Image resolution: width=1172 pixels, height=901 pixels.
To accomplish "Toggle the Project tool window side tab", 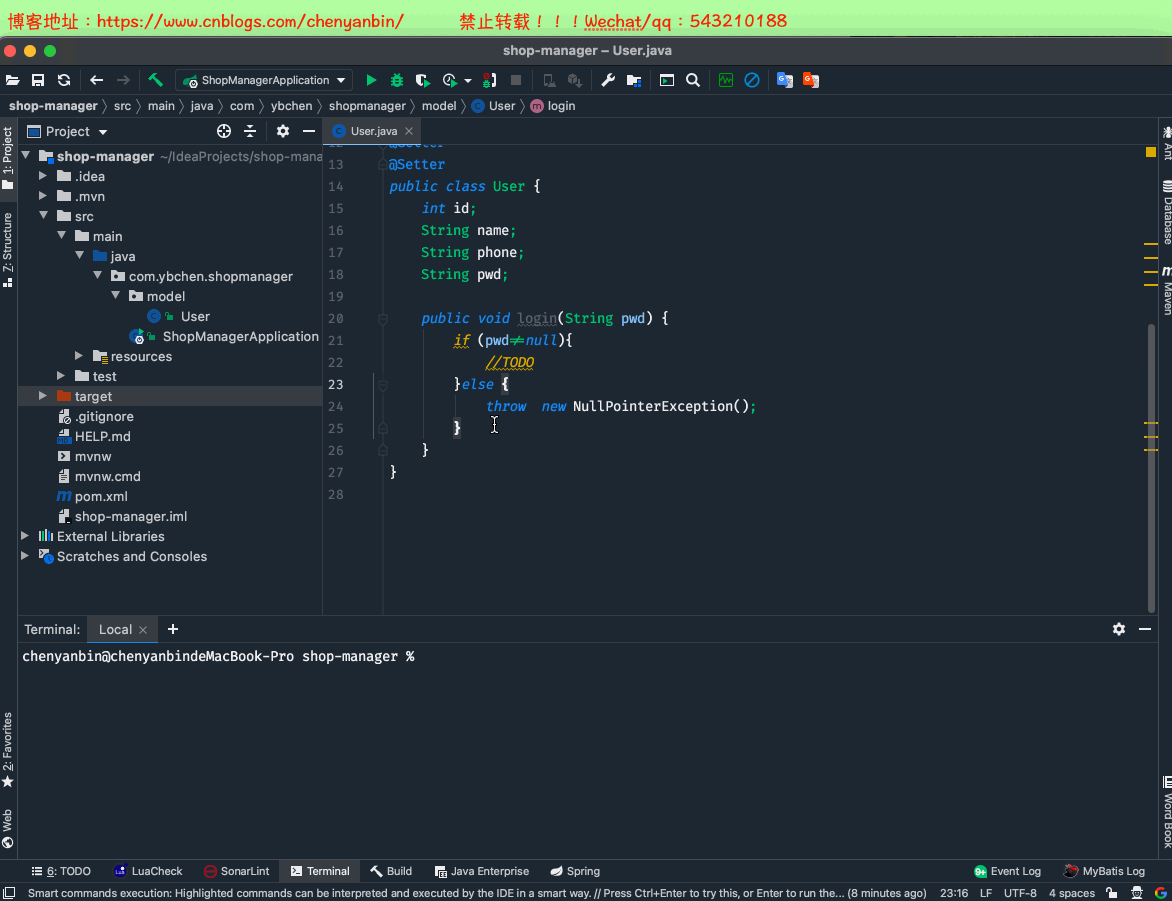I will (7, 158).
